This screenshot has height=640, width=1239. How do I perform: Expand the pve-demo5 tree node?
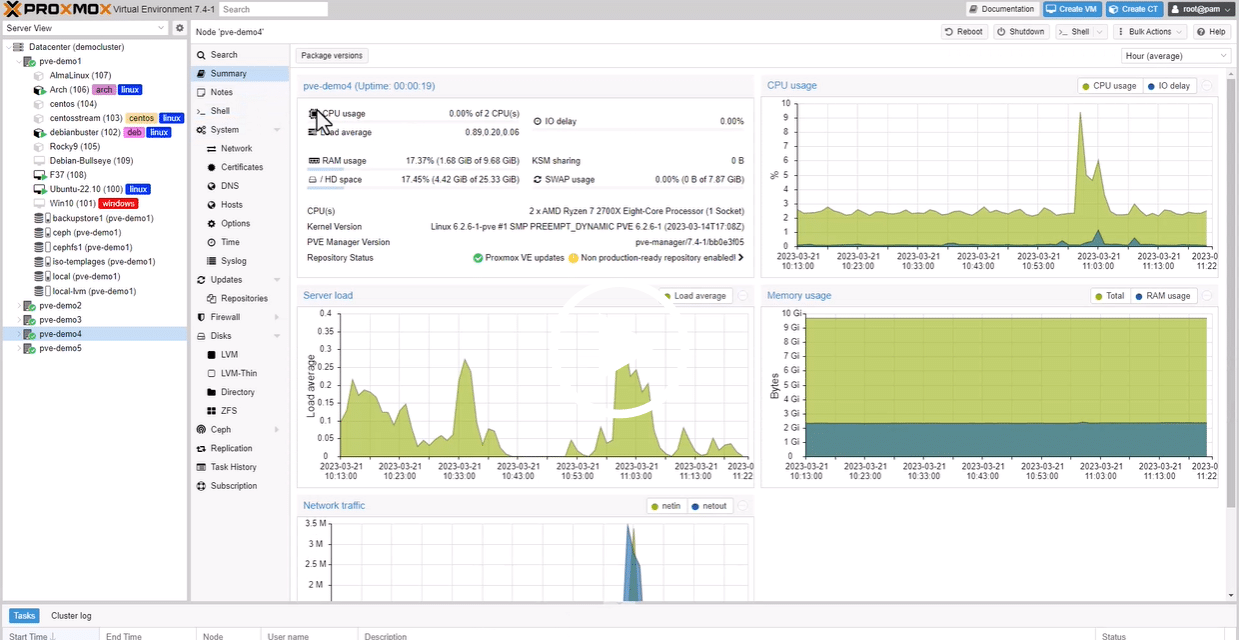coord(19,348)
